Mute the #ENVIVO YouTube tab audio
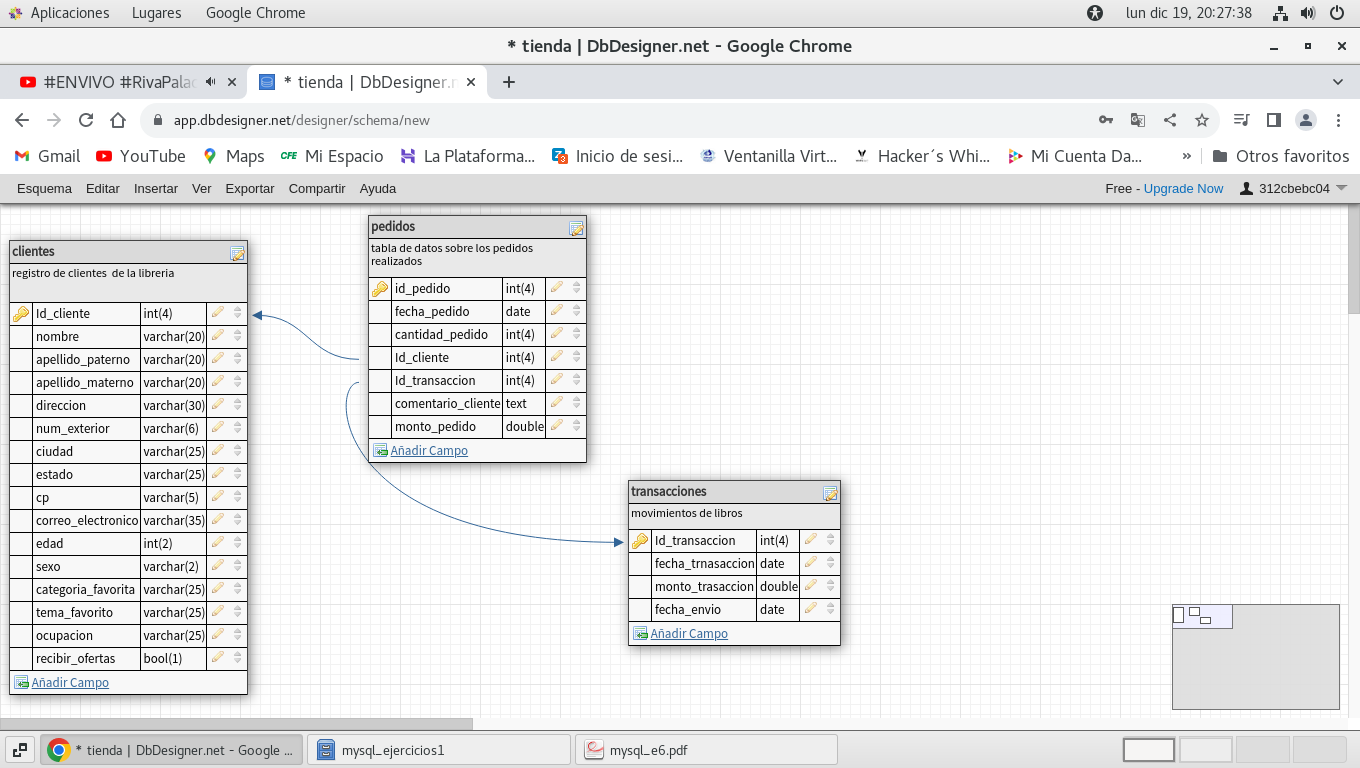1360x768 pixels. tap(211, 82)
